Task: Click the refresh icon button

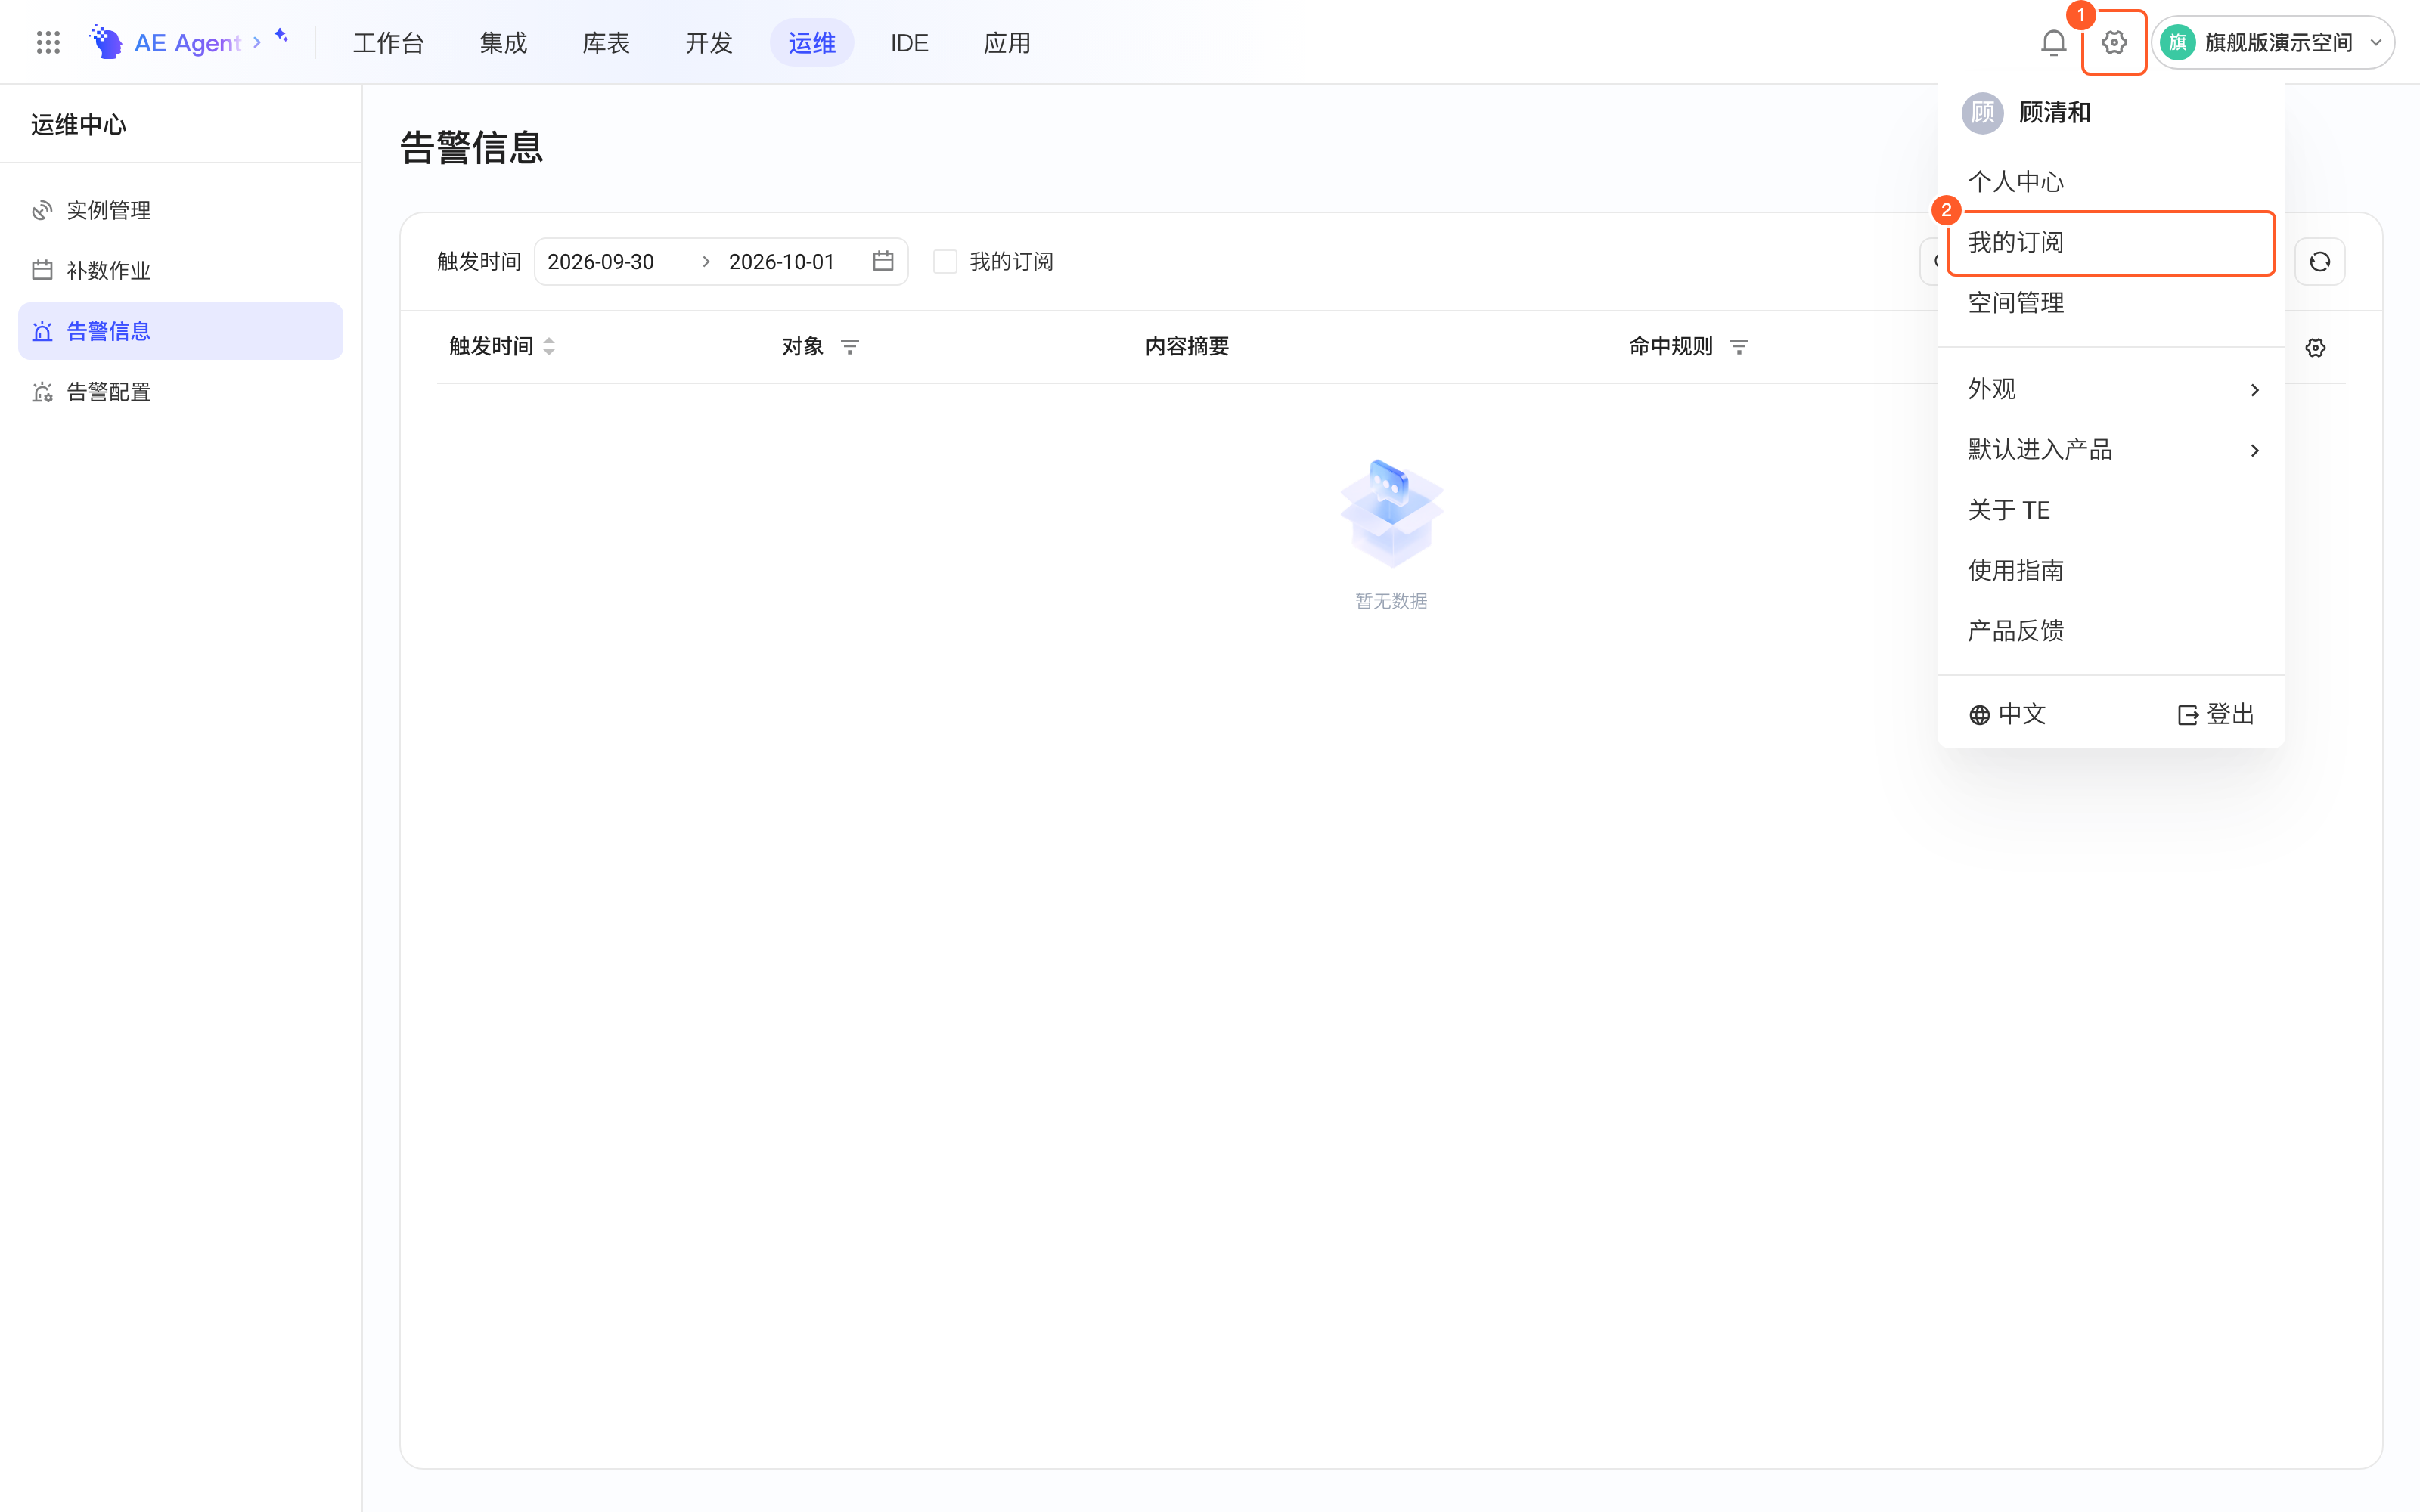Action: coord(2320,262)
